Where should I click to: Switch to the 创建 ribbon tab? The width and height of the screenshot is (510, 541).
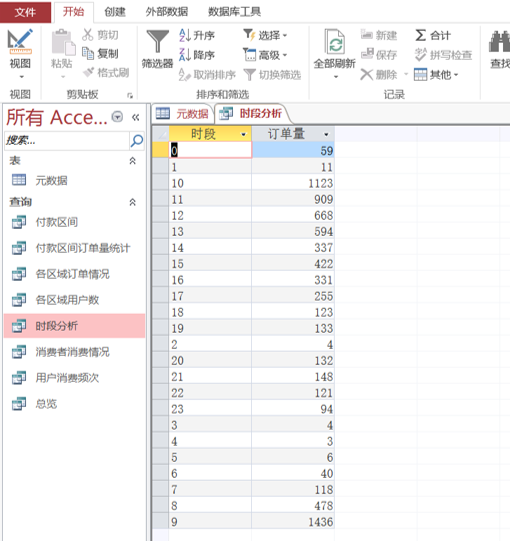click(115, 12)
